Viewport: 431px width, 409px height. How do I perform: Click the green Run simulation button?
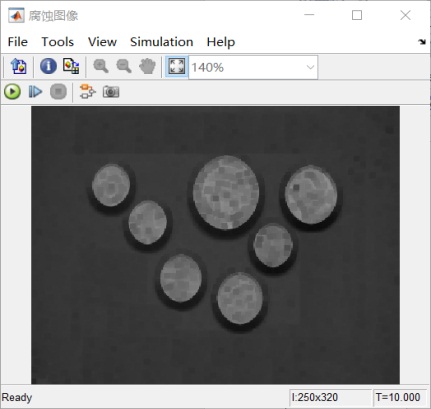(x=13, y=92)
